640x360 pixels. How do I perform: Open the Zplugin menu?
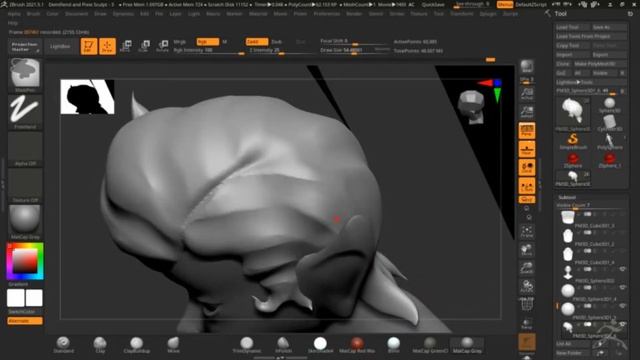click(x=488, y=13)
